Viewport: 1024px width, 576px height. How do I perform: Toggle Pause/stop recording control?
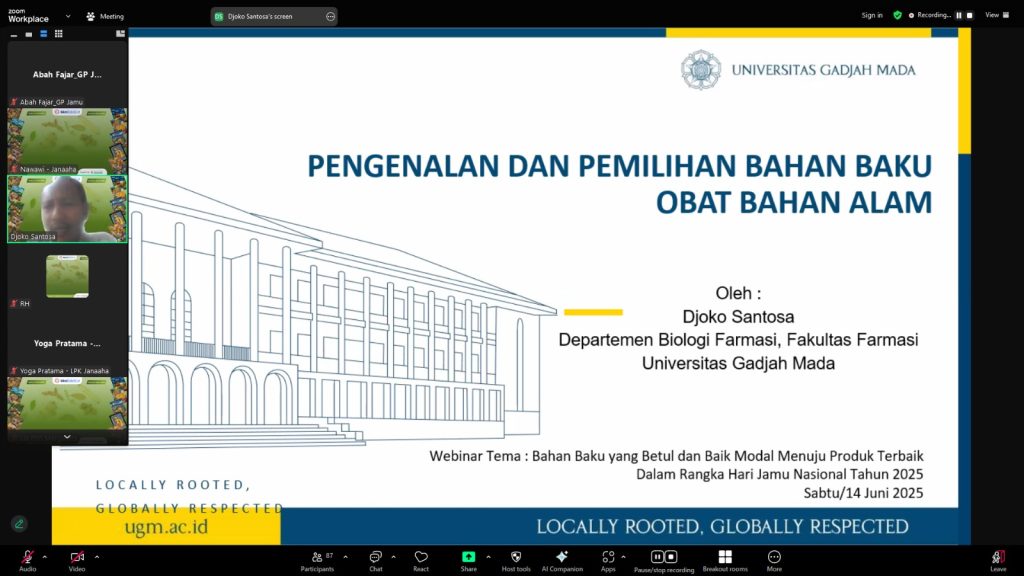click(664, 558)
